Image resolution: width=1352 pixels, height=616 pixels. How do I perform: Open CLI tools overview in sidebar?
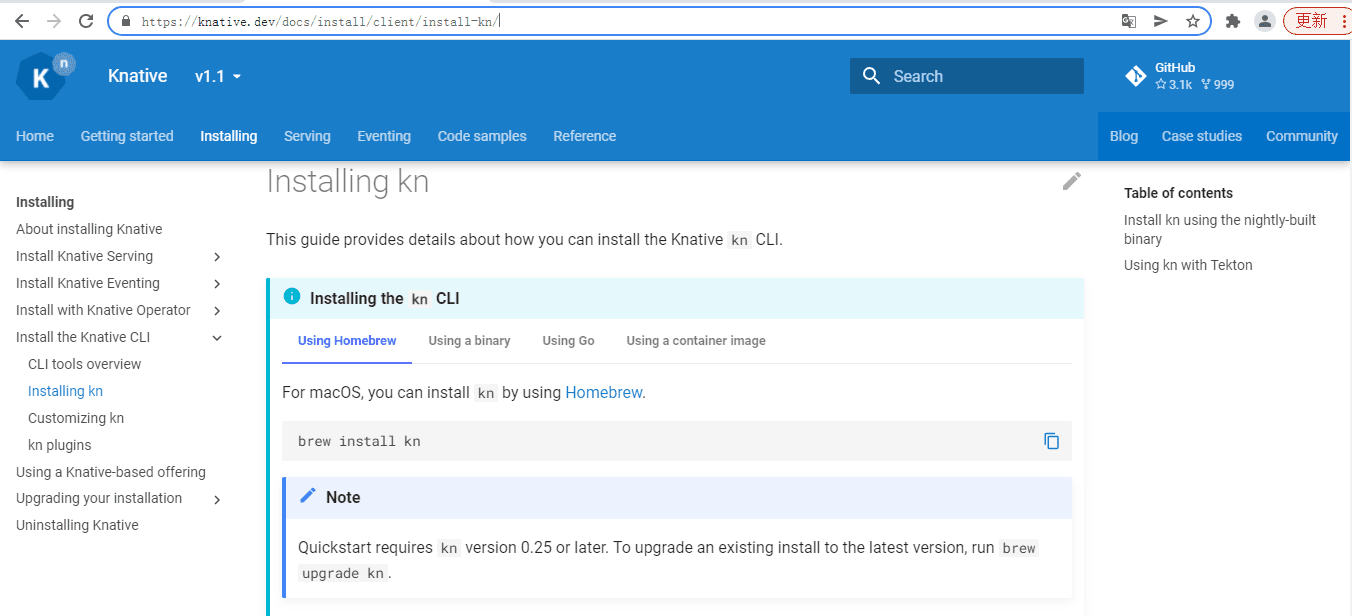pyautogui.click(x=85, y=364)
